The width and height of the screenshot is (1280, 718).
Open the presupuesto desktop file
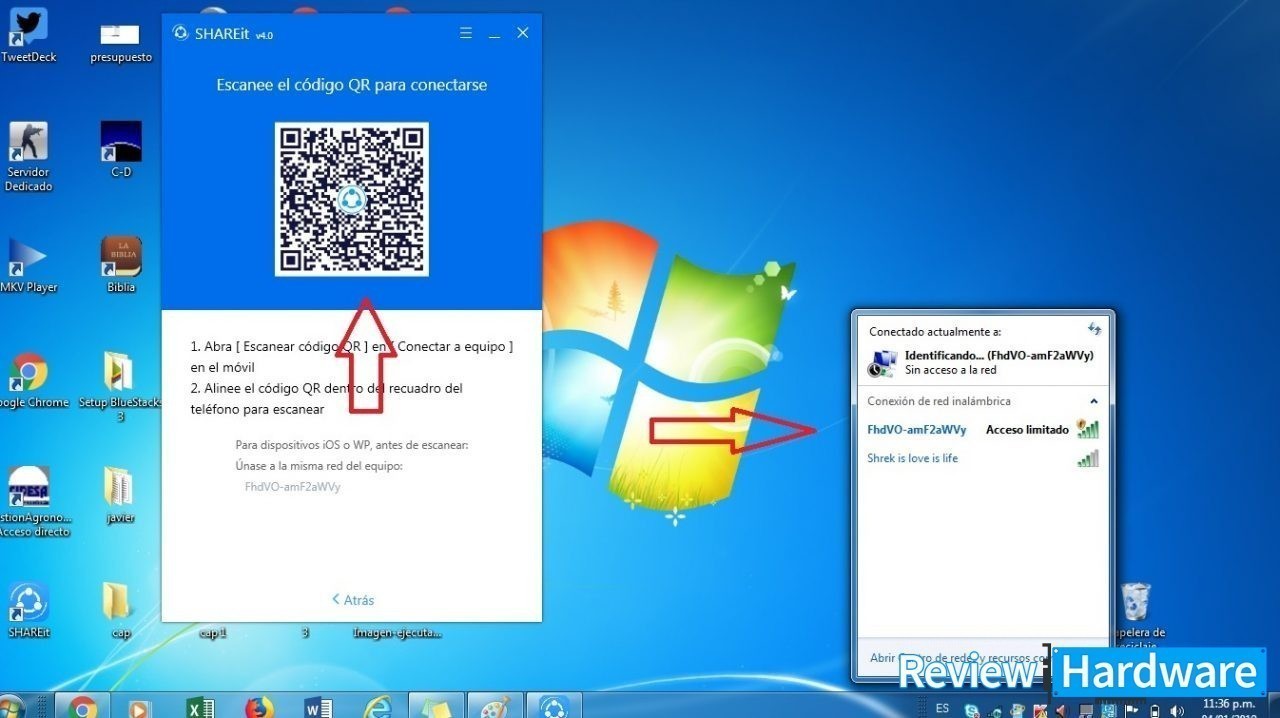click(x=121, y=42)
